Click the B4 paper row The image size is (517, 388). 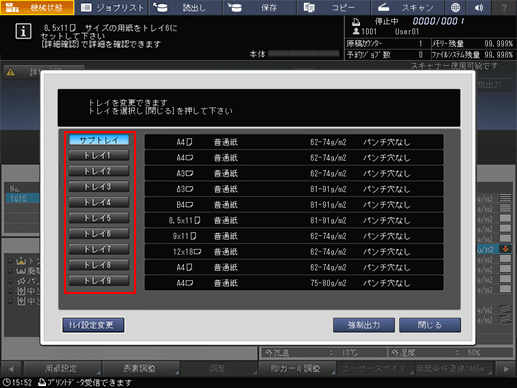pos(294,205)
